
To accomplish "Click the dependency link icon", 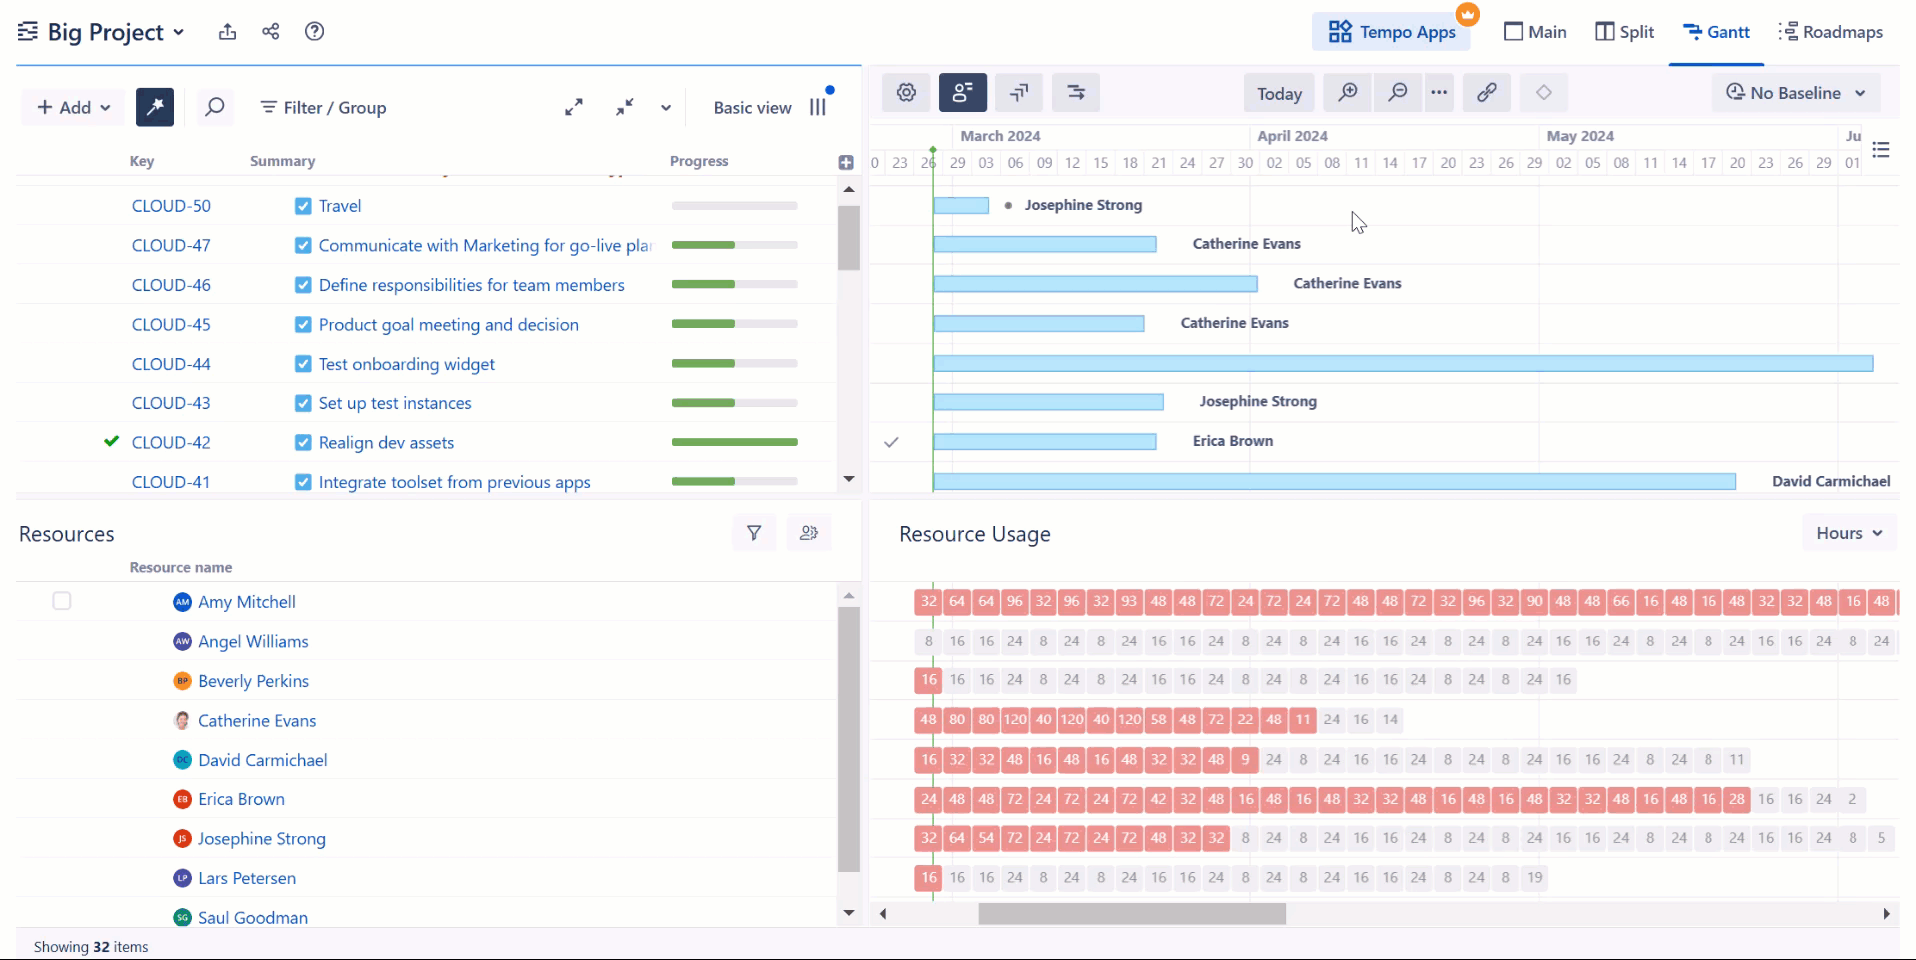I will pos(1486,93).
